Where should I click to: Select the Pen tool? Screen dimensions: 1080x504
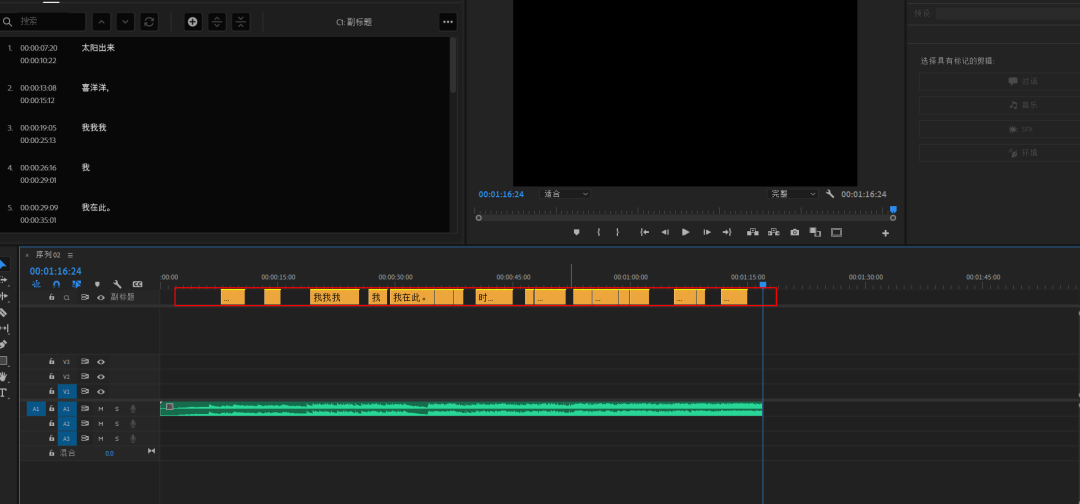coord(3,344)
